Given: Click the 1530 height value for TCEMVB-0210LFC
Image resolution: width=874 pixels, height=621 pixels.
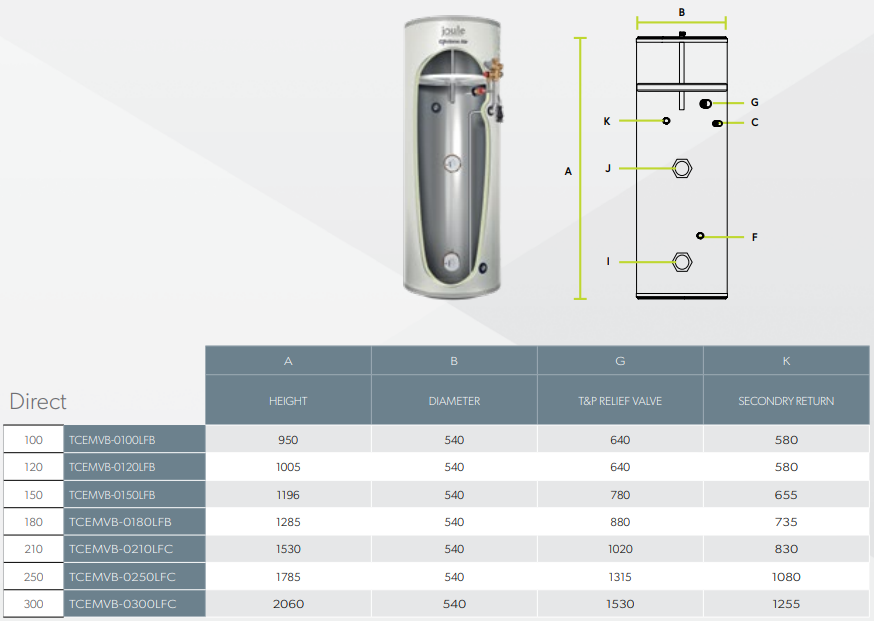Looking at the screenshot, I should [x=288, y=548].
